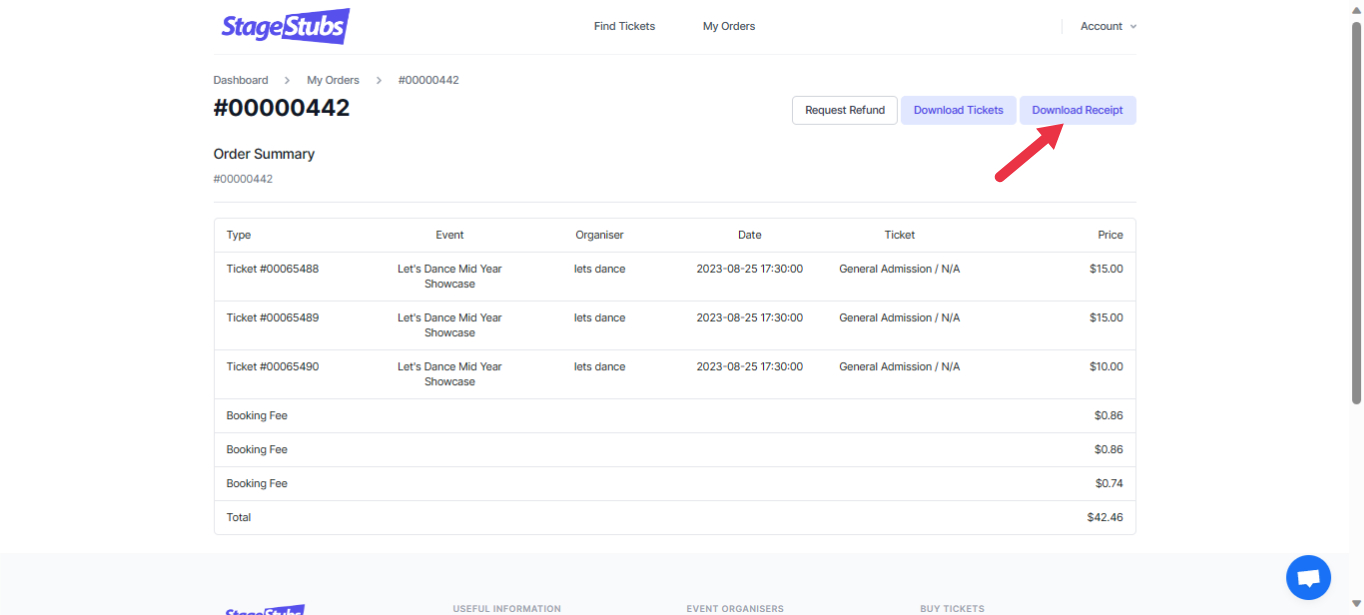Click the Total row amount $42.46
The height and width of the screenshot is (615, 1364).
1104,518
